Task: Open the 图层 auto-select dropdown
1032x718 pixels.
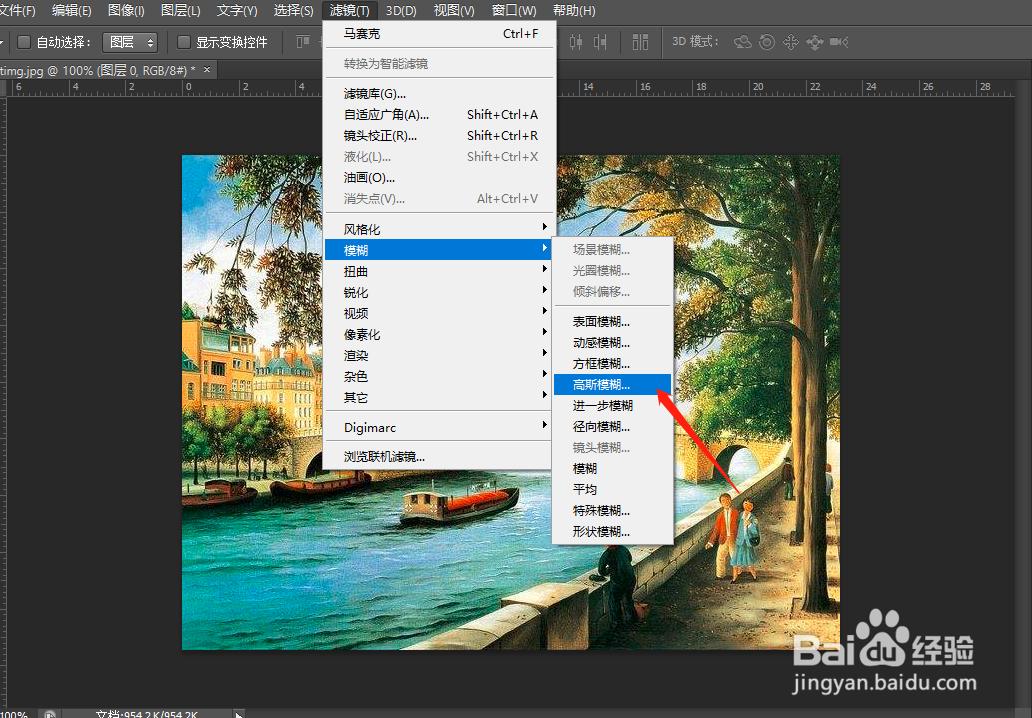Action: (130, 42)
